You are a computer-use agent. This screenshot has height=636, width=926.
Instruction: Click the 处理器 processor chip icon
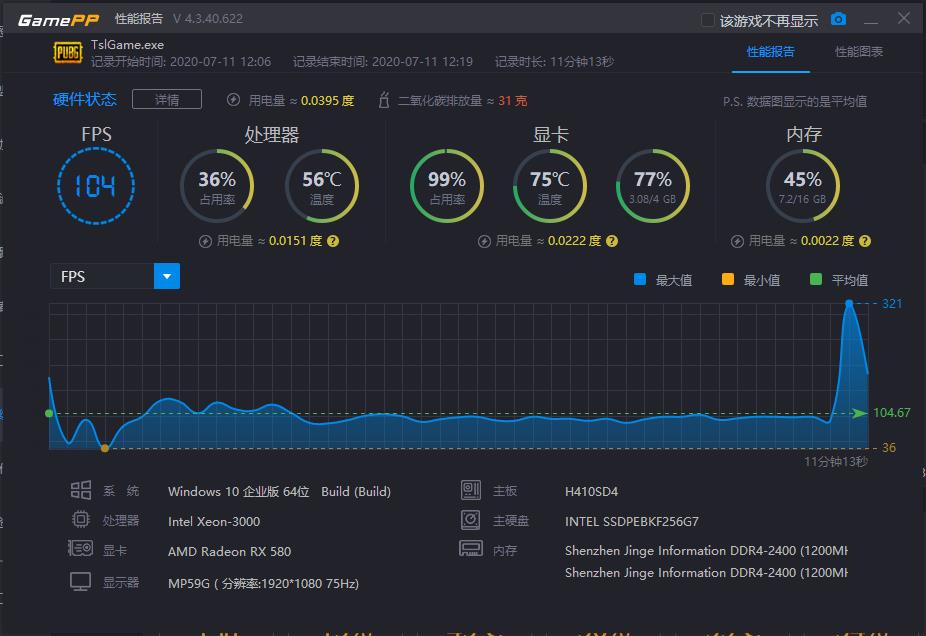click(x=82, y=520)
